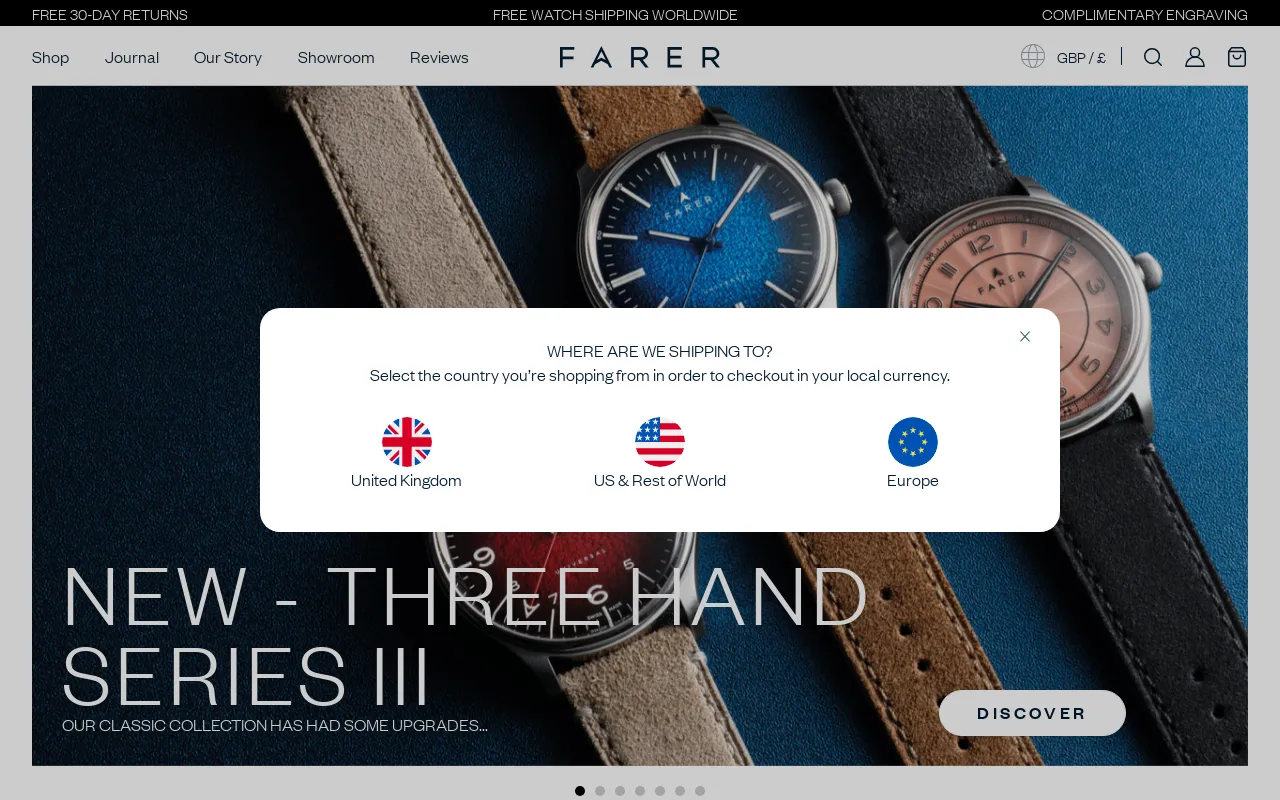1280x800 pixels.
Task: Open the search magnifier icon
Action: 1153,57
